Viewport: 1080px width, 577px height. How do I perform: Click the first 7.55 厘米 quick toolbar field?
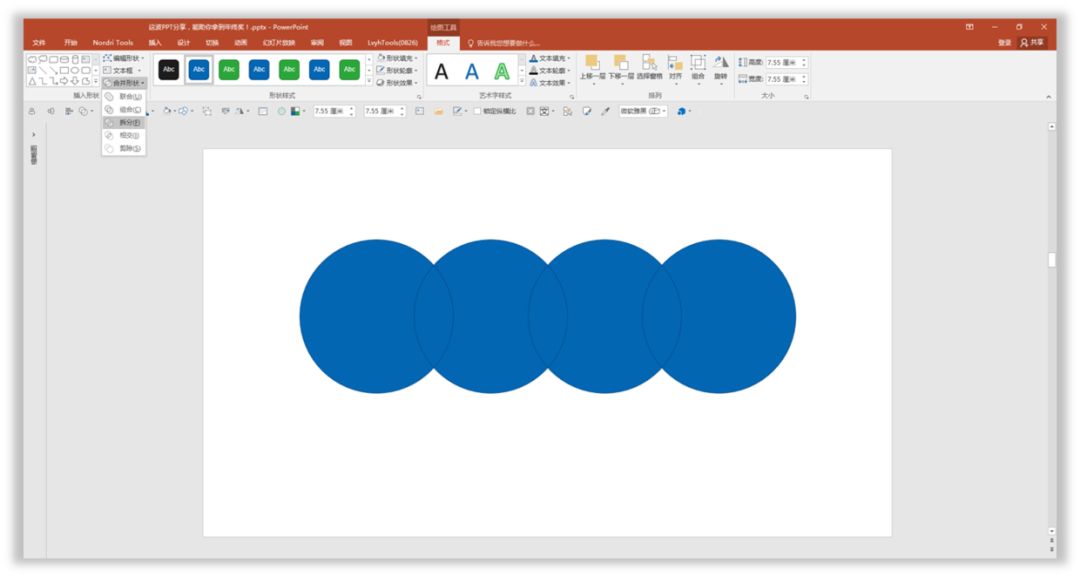334,111
